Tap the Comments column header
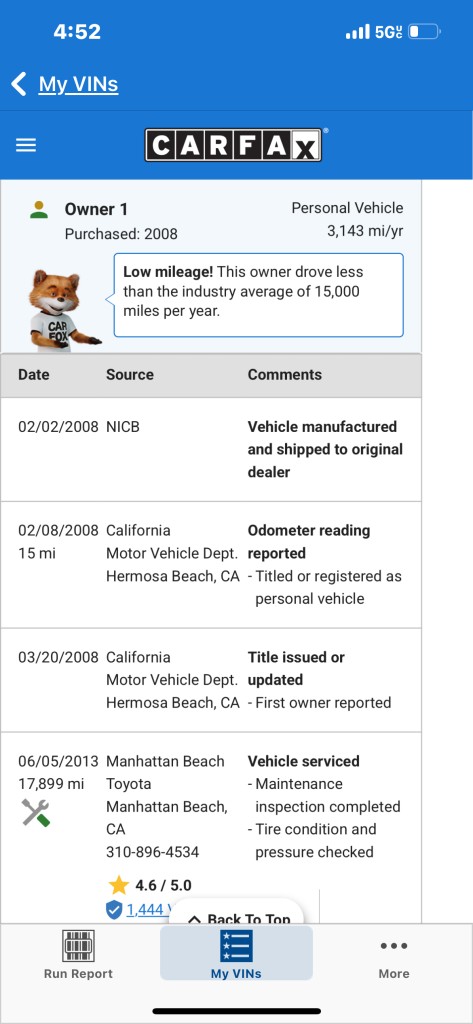This screenshot has height=1024, width=473. click(x=285, y=375)
